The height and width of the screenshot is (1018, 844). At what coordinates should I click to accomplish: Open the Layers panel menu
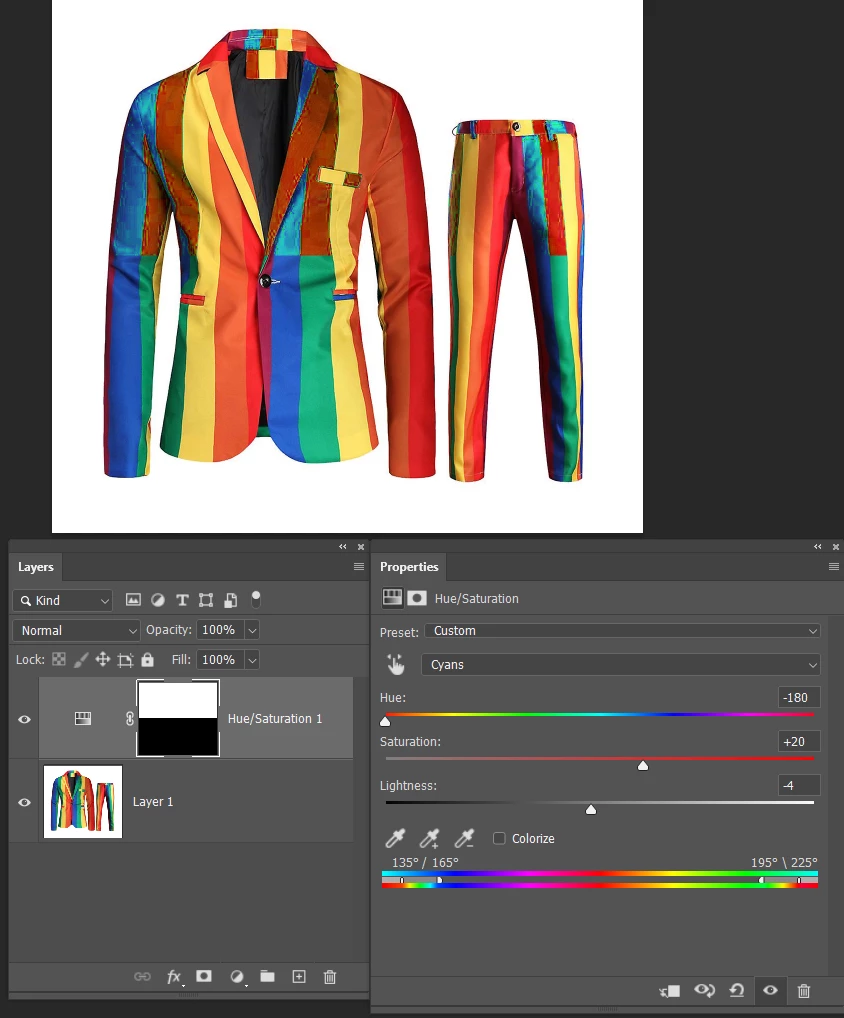coord(358,567)
